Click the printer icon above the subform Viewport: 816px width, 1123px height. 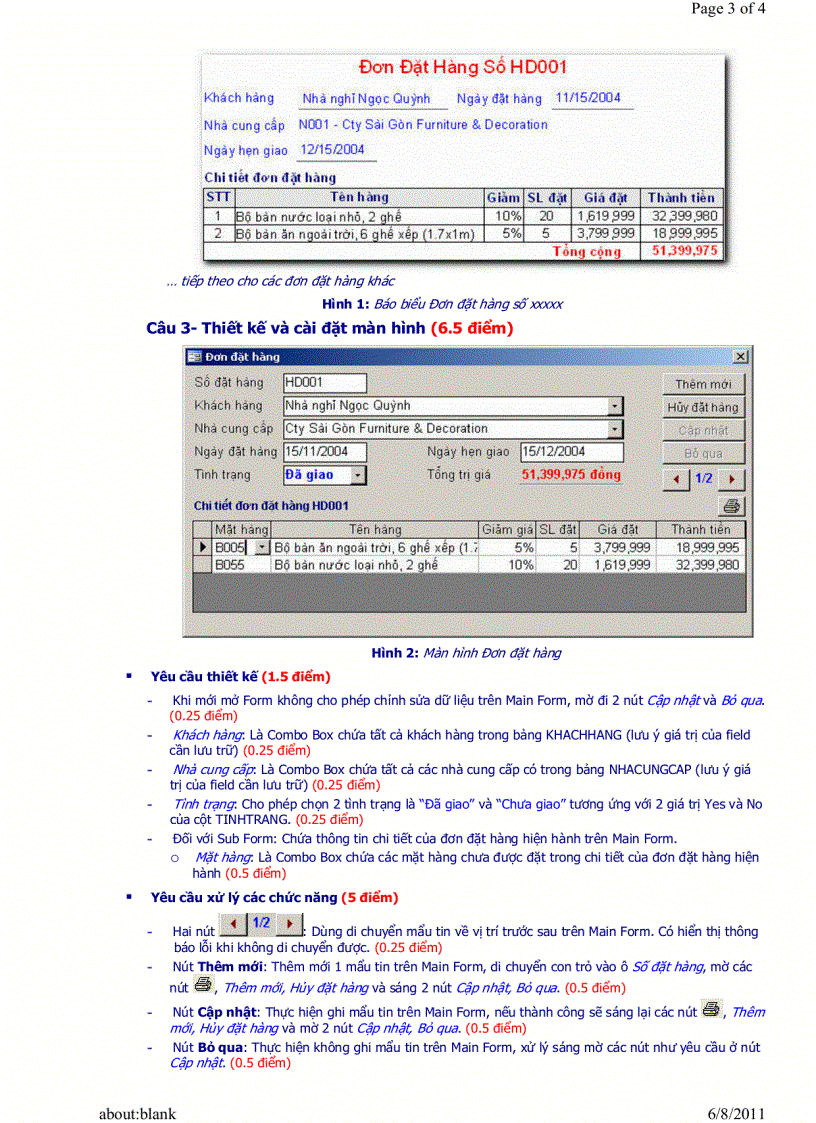click(x=733, y=506)
